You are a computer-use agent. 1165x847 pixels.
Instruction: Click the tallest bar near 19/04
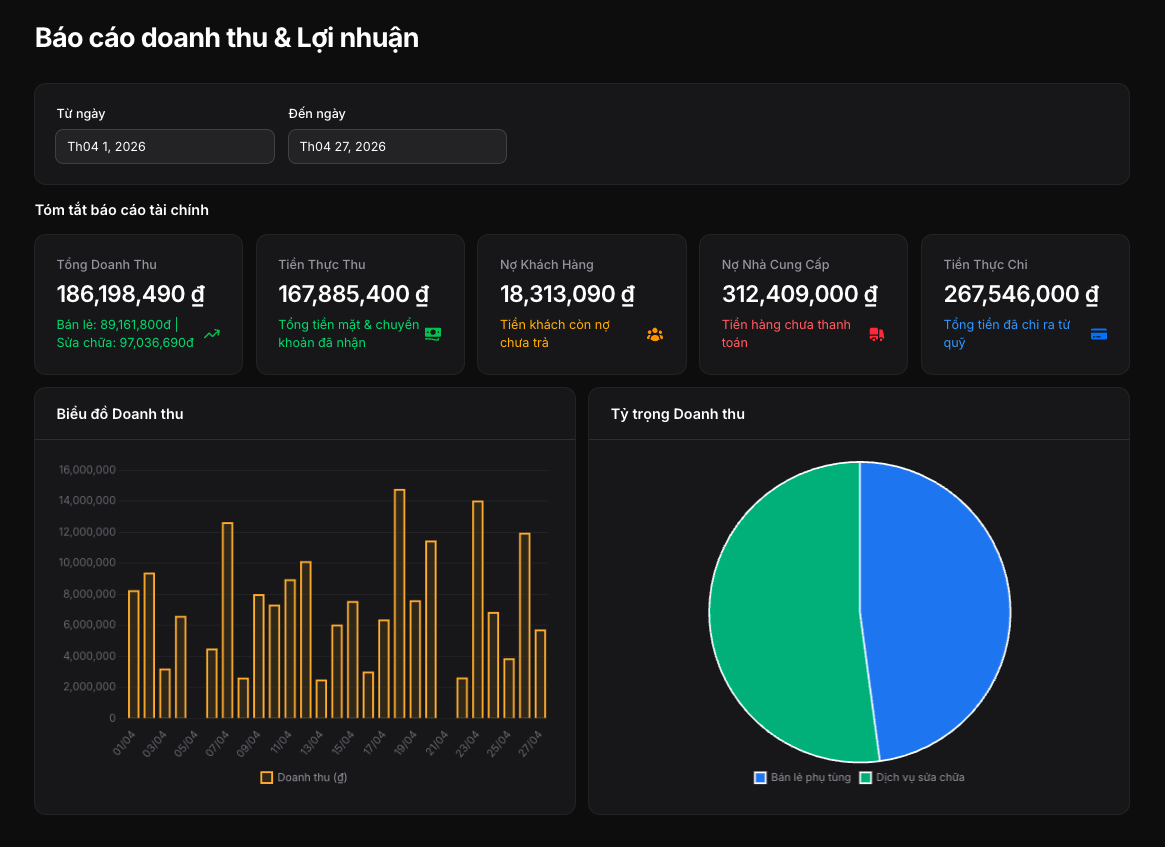coord(400,603)
